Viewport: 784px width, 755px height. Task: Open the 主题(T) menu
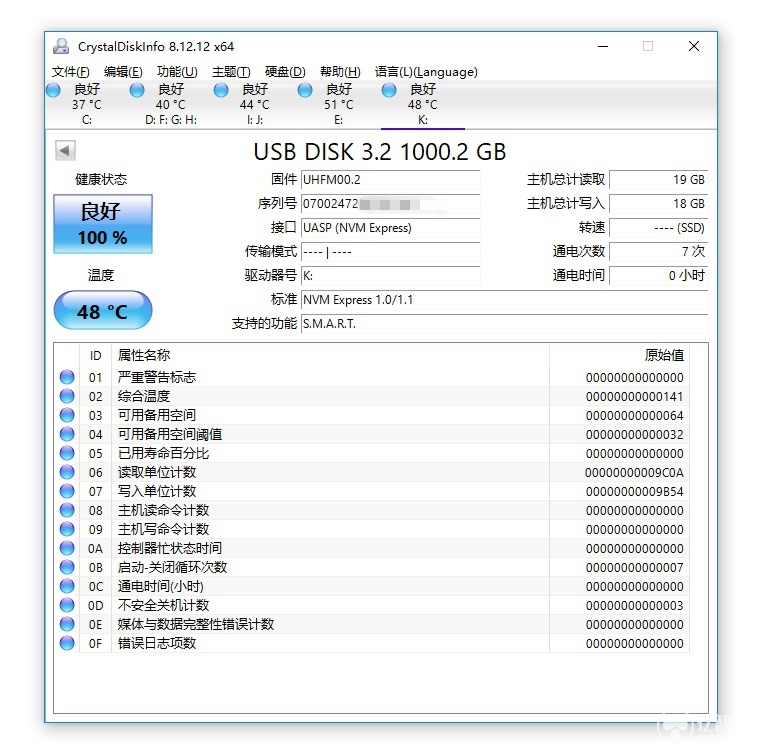click(x=231, y=72)
